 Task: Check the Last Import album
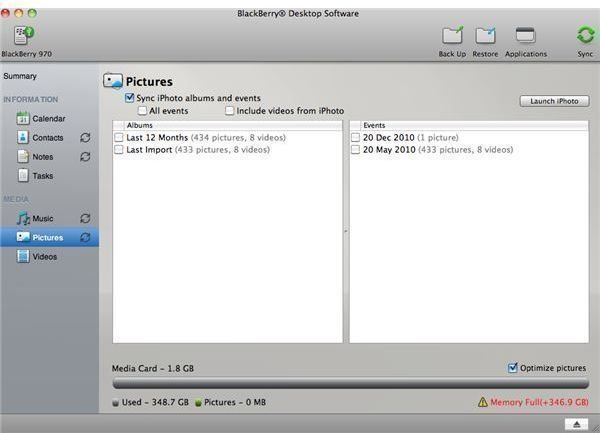pyautogui.click(x=119, y=150)
